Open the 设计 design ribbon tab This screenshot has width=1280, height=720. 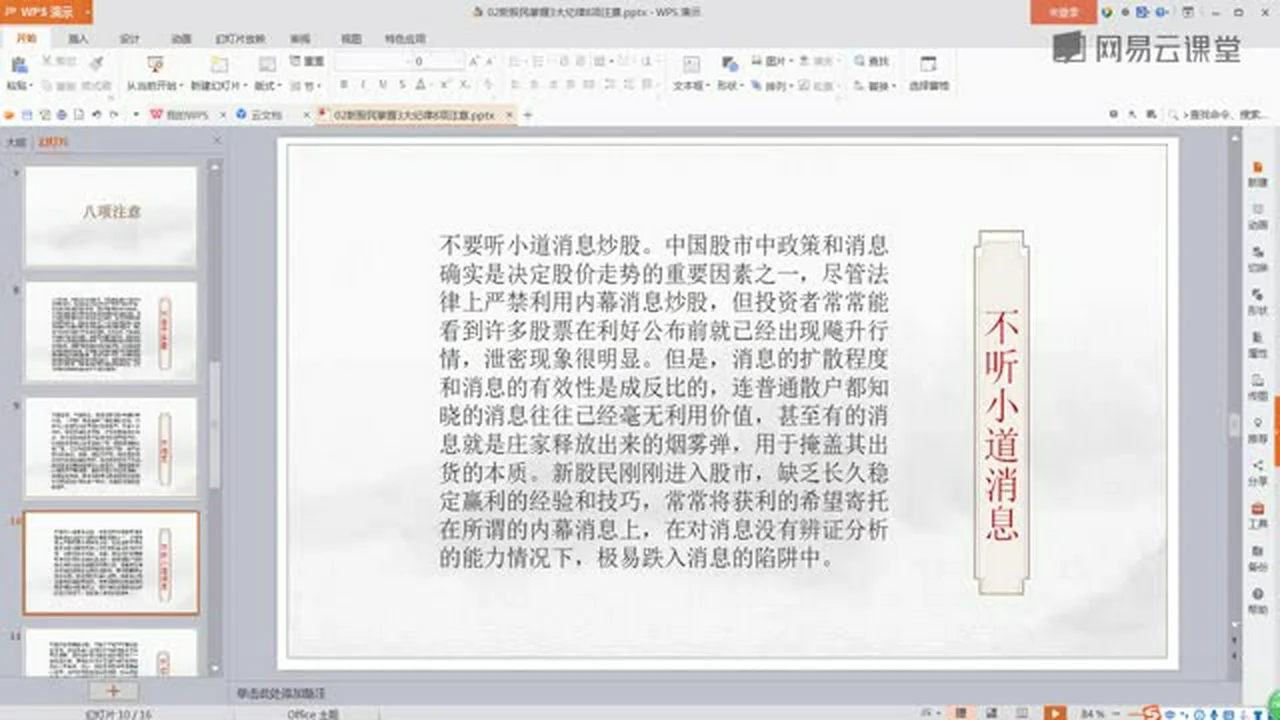pyautogui.click(x=130, y=38)
